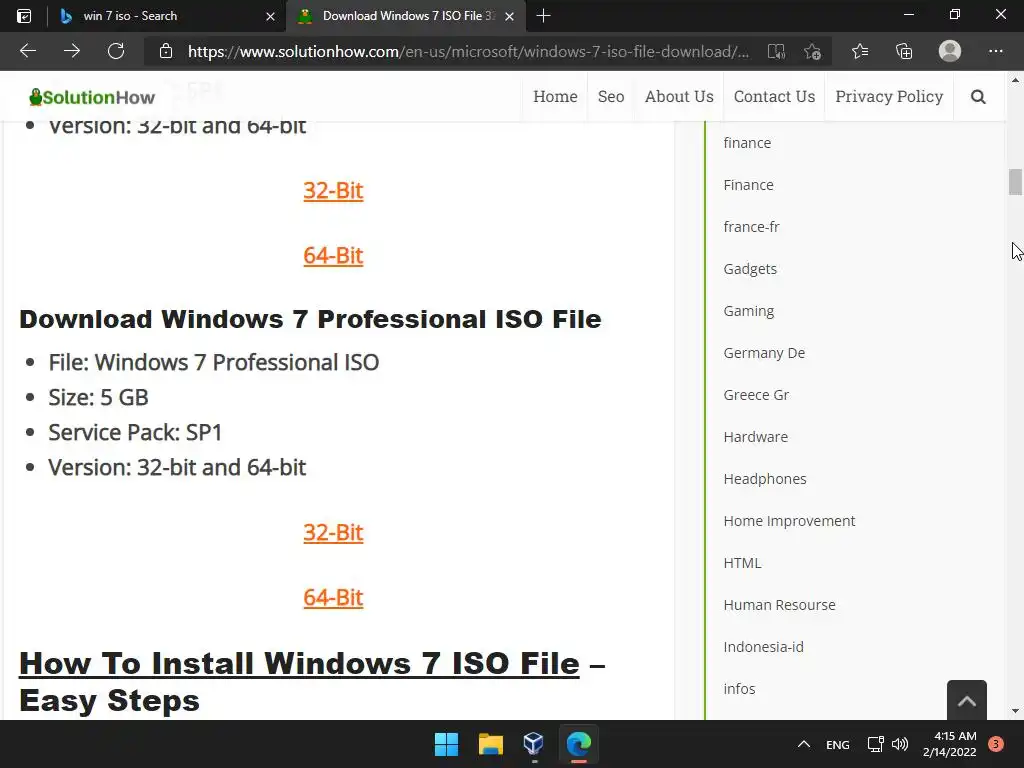Add page to favorites star-plus icon
This screenshot has width=1024, height=768.
[x=812, y=52]
